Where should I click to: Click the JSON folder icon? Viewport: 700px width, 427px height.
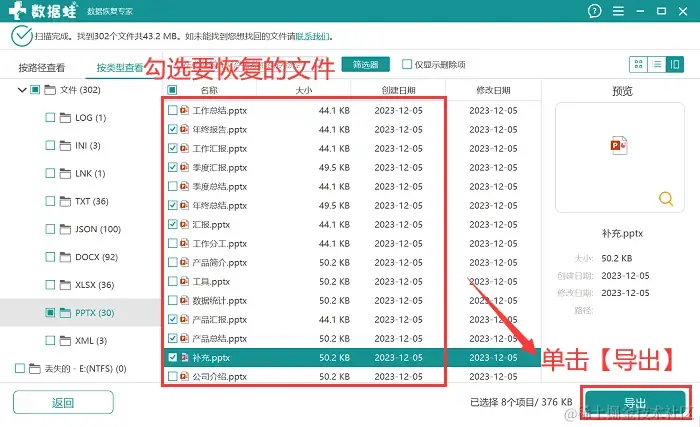(65, 229)
